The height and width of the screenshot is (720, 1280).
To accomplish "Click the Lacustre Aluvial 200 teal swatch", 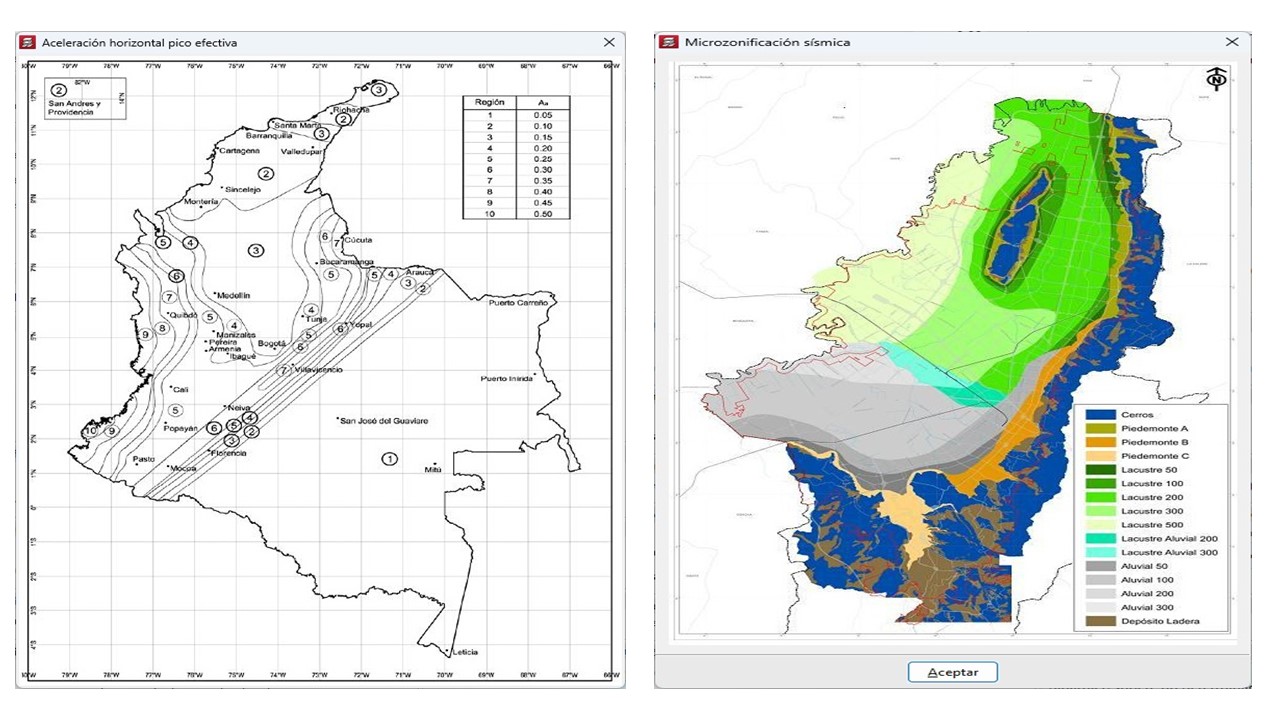I will [1100, 539].
